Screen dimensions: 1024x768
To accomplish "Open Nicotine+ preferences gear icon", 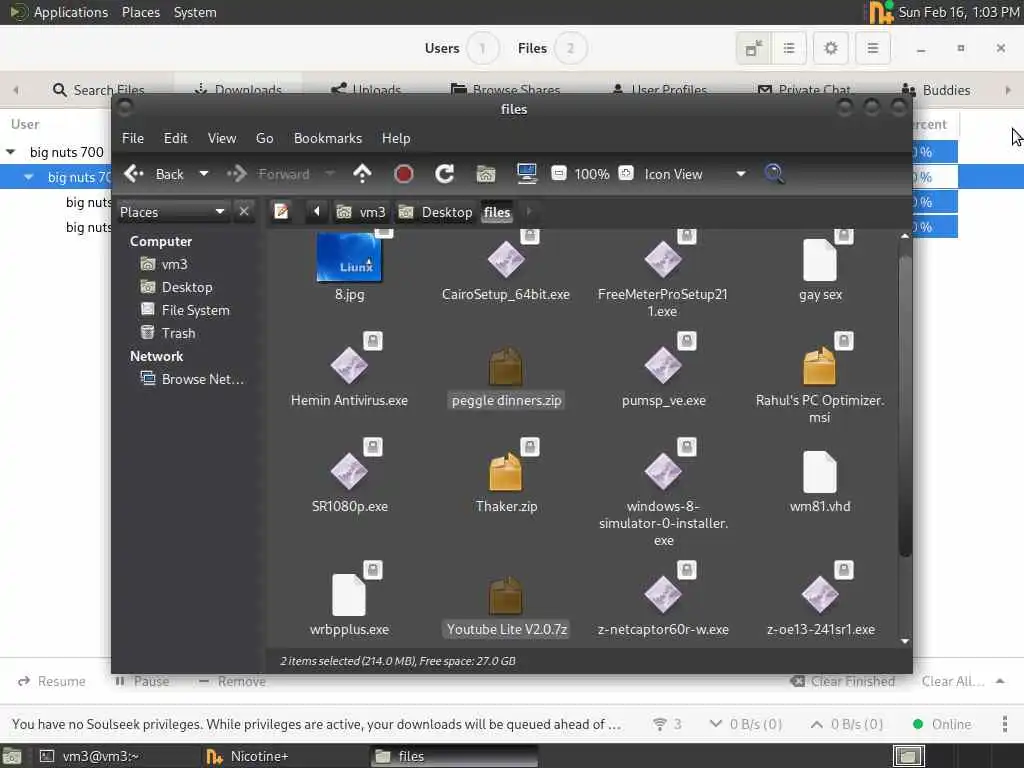I will [x=830, y=48].
